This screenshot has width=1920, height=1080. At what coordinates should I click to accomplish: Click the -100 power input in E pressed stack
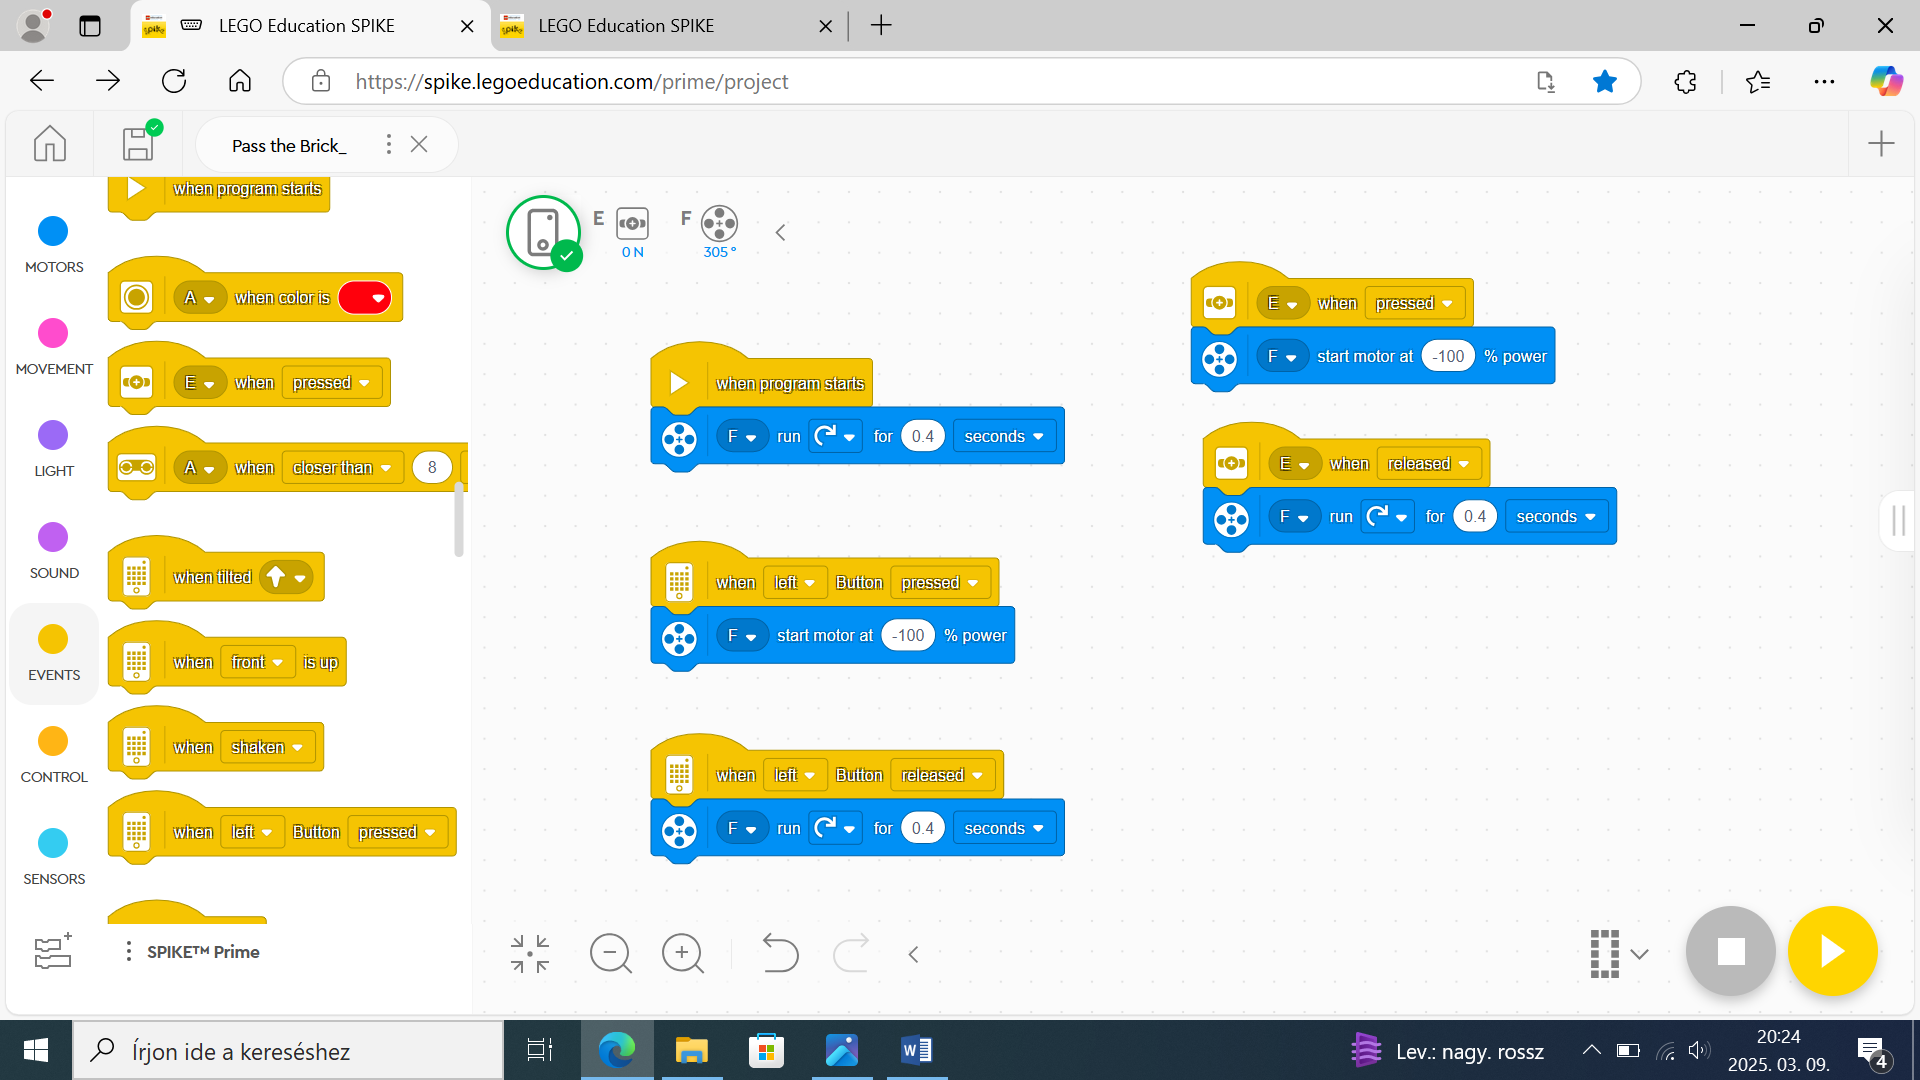1448,357
